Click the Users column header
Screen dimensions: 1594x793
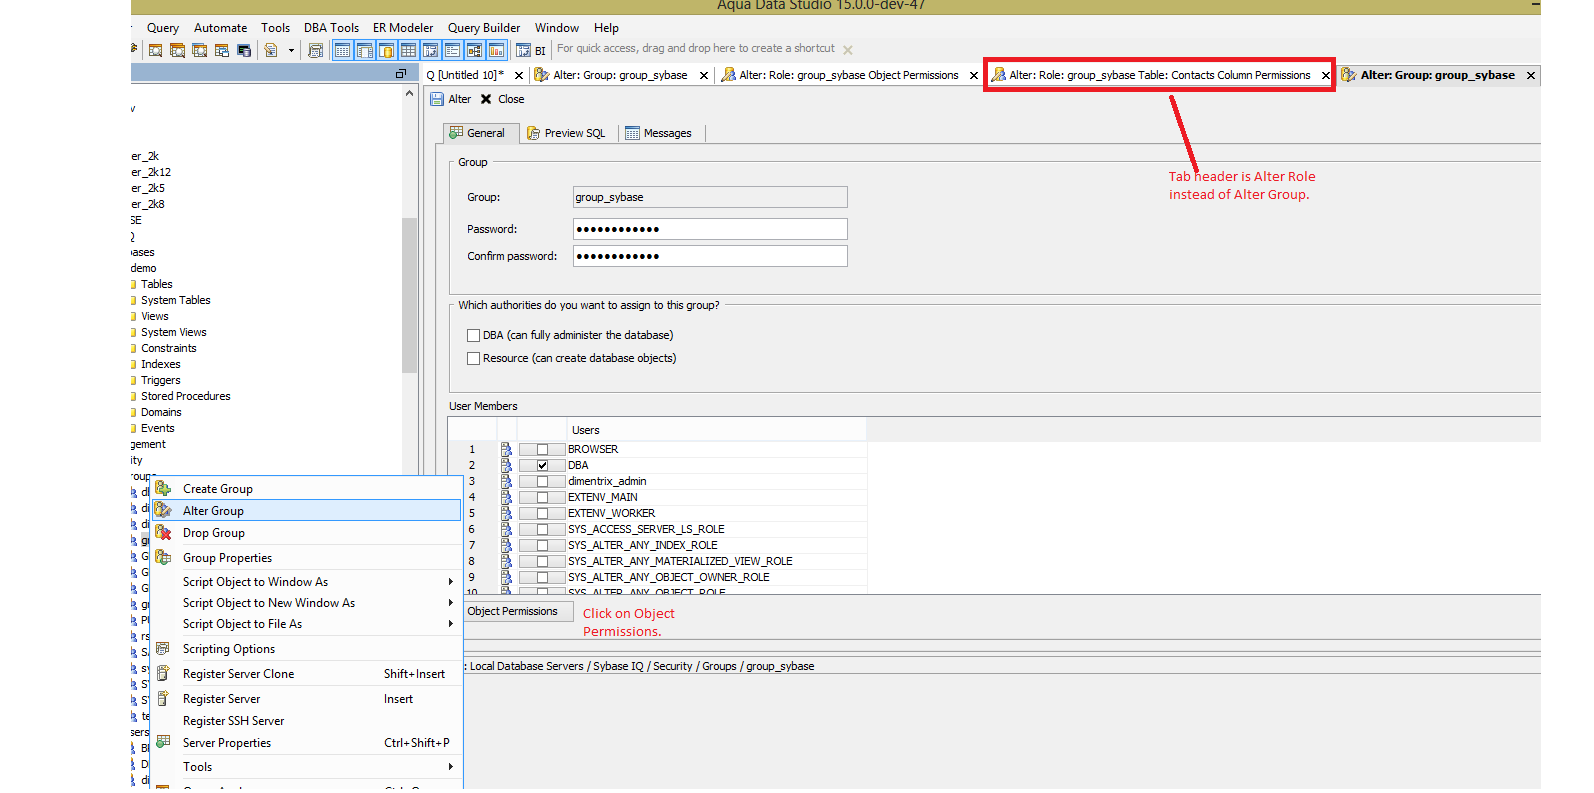716,430
